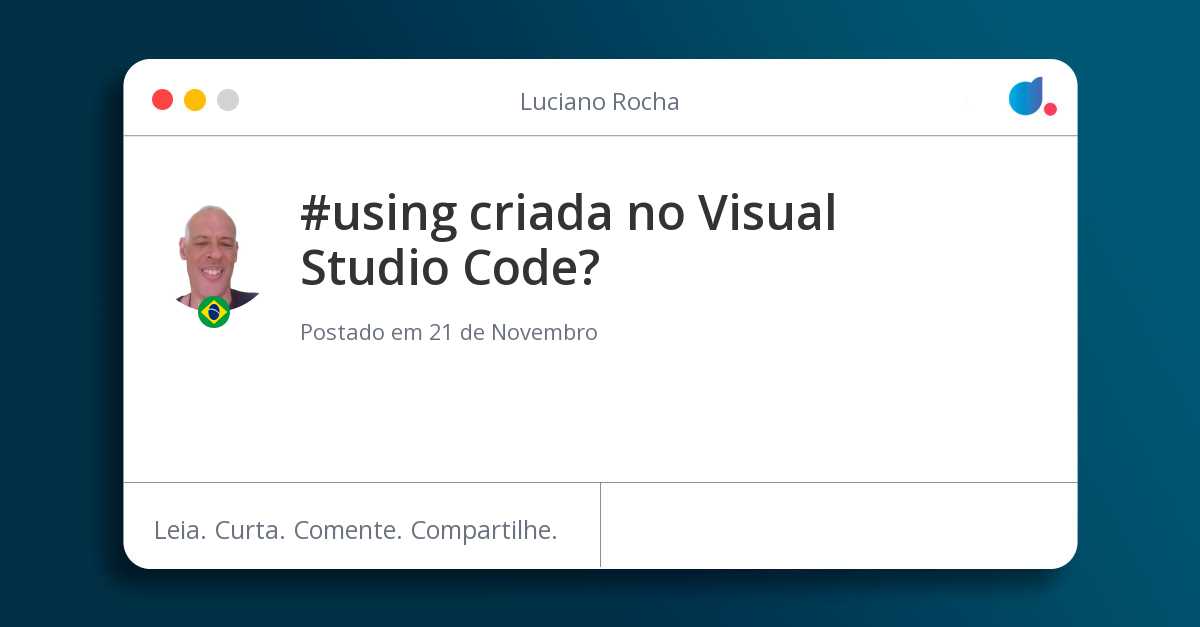Click the red window control dot
1200x627 pixels.
click(x=162, y=100)
